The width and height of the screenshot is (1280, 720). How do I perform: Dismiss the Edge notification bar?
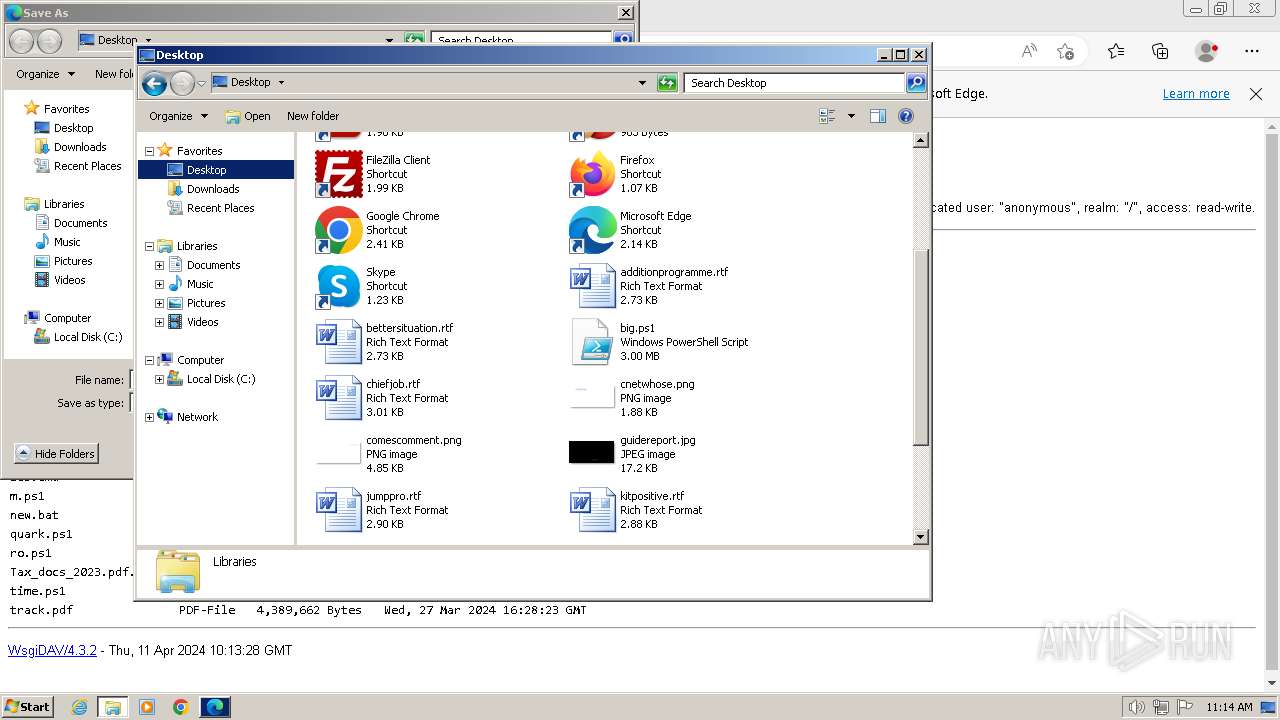pyautogui.click(x=1256, y=94)
